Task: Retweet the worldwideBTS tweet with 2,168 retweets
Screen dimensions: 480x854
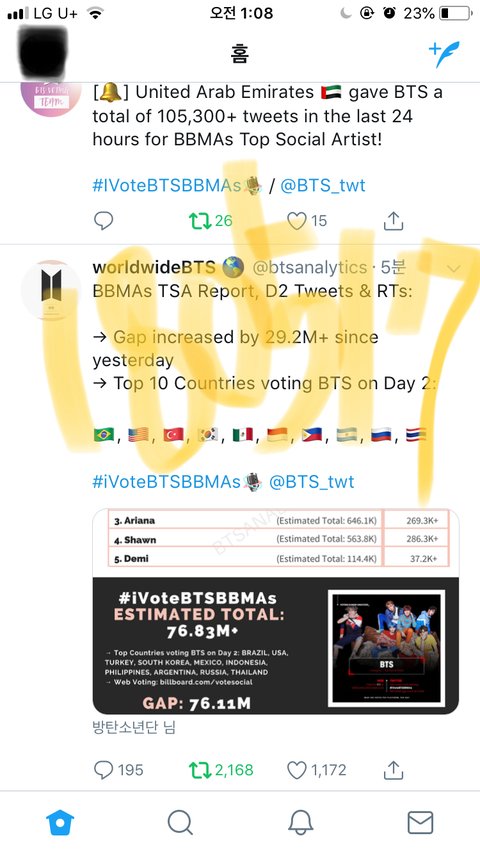Action: [x=221, y=770]
